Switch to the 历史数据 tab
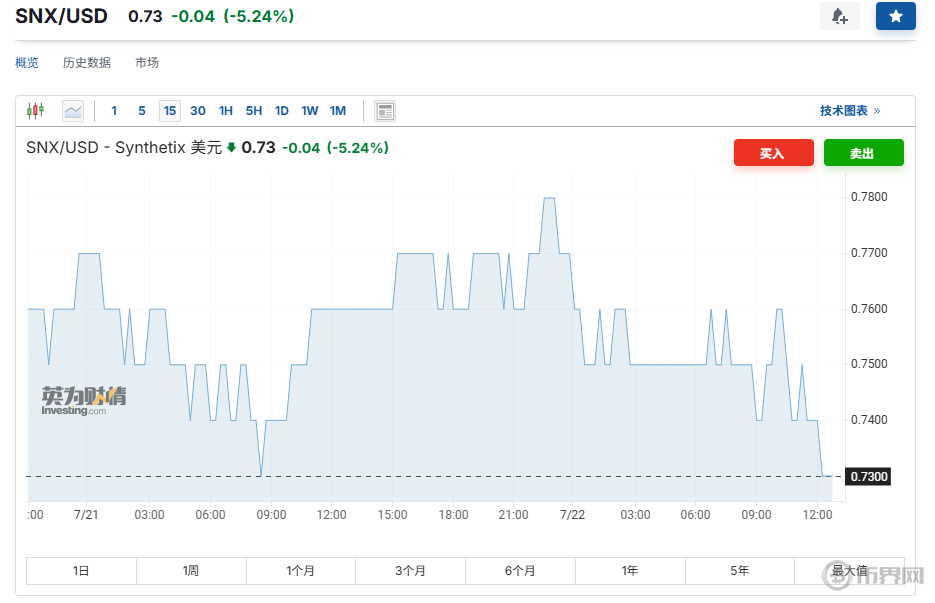 tap(87, 63)
